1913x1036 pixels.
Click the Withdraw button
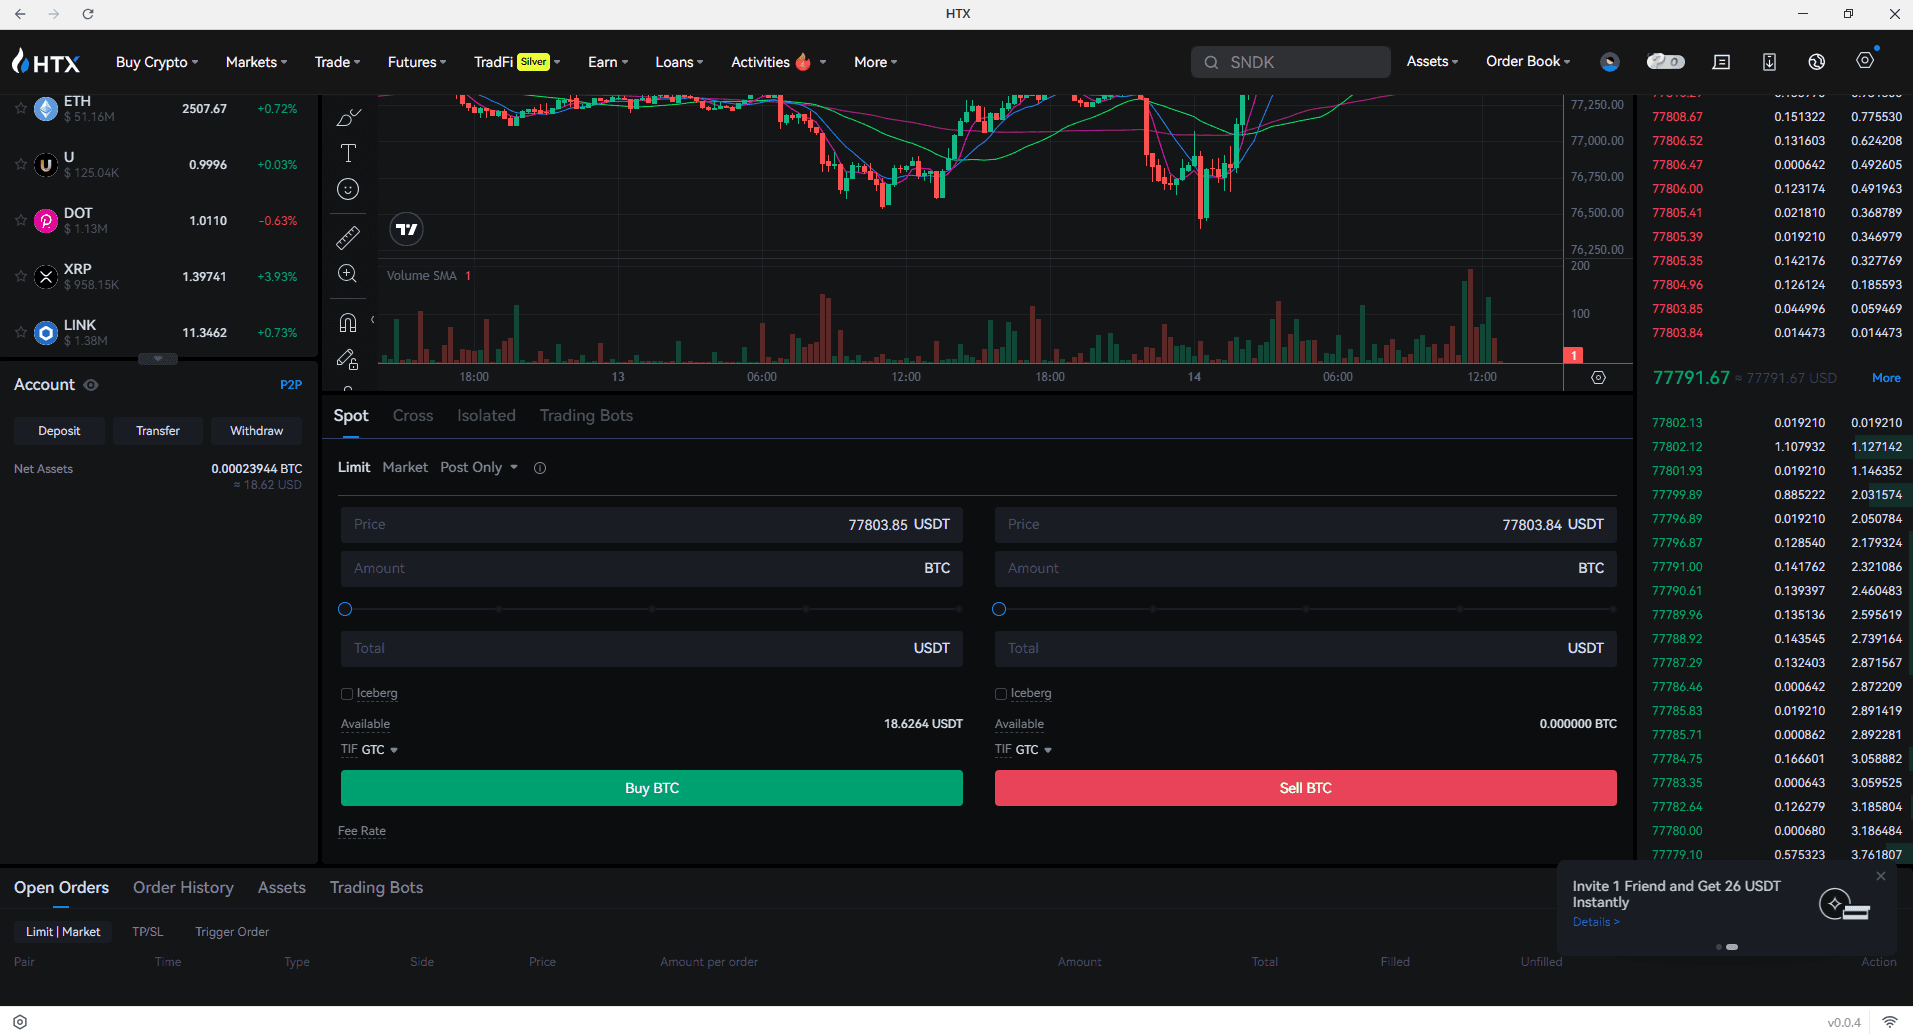coord(257,431)
